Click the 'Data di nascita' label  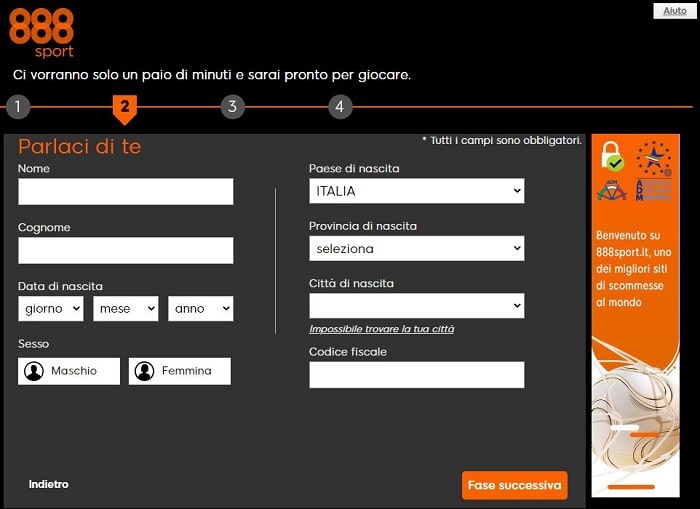pyautogui.click(x=60, y=286)
